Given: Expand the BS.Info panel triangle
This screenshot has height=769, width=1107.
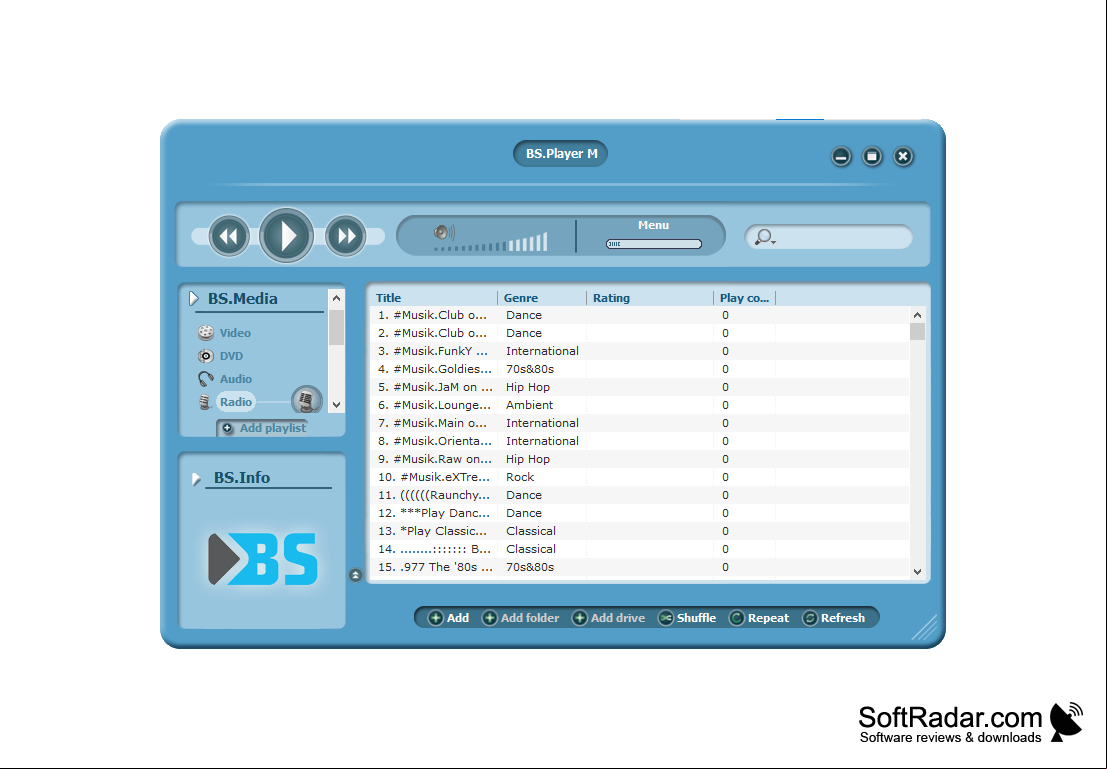Looking at the screenshot, I should [196, 479].
